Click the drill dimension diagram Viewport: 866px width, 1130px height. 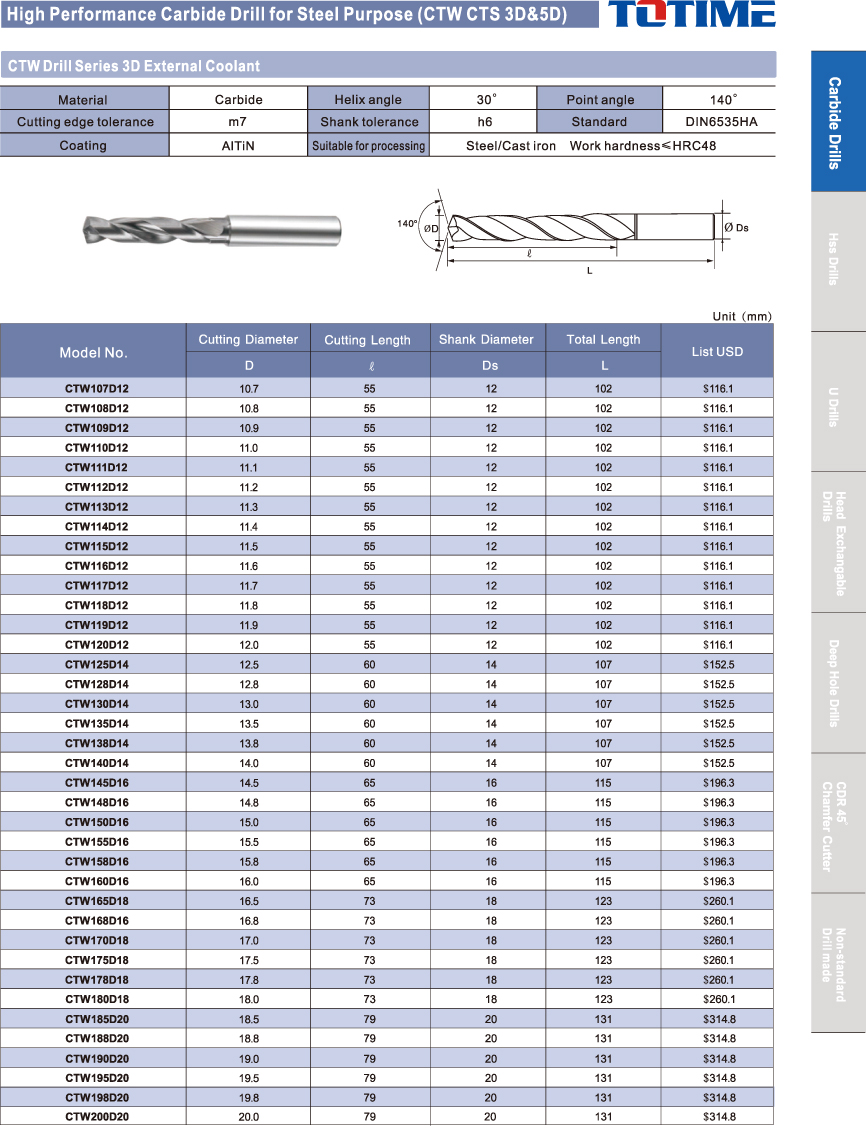pos(575,230)
